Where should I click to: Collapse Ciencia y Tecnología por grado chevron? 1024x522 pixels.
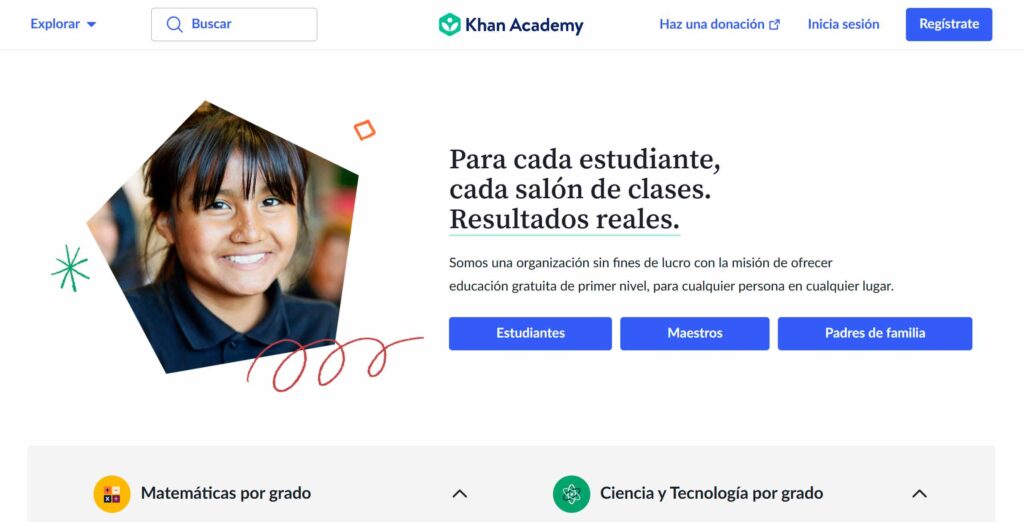click(920, 494)
